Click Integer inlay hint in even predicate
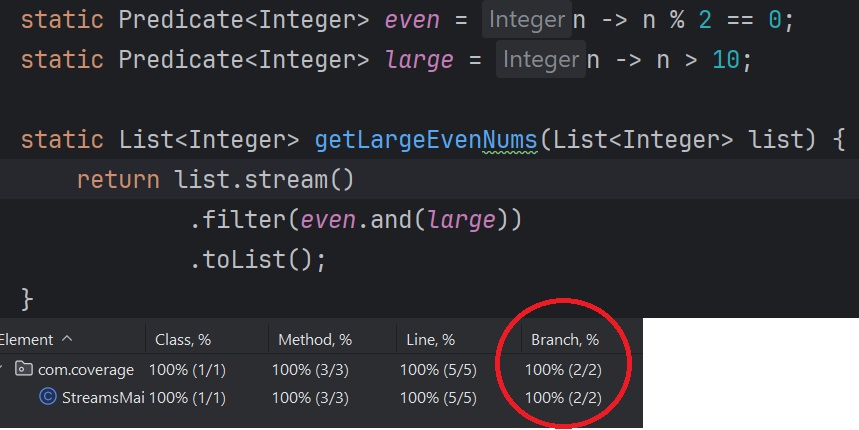 526,19
